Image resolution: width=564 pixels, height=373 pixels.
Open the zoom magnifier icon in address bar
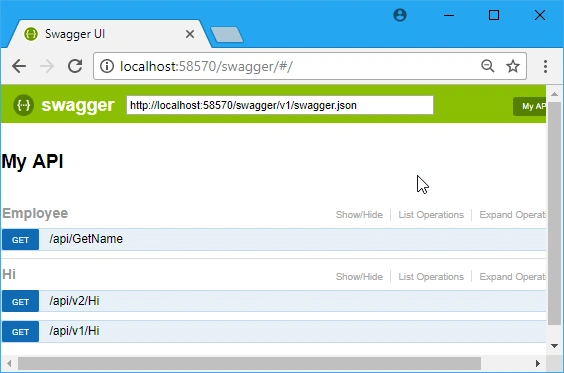coord(488,66)
